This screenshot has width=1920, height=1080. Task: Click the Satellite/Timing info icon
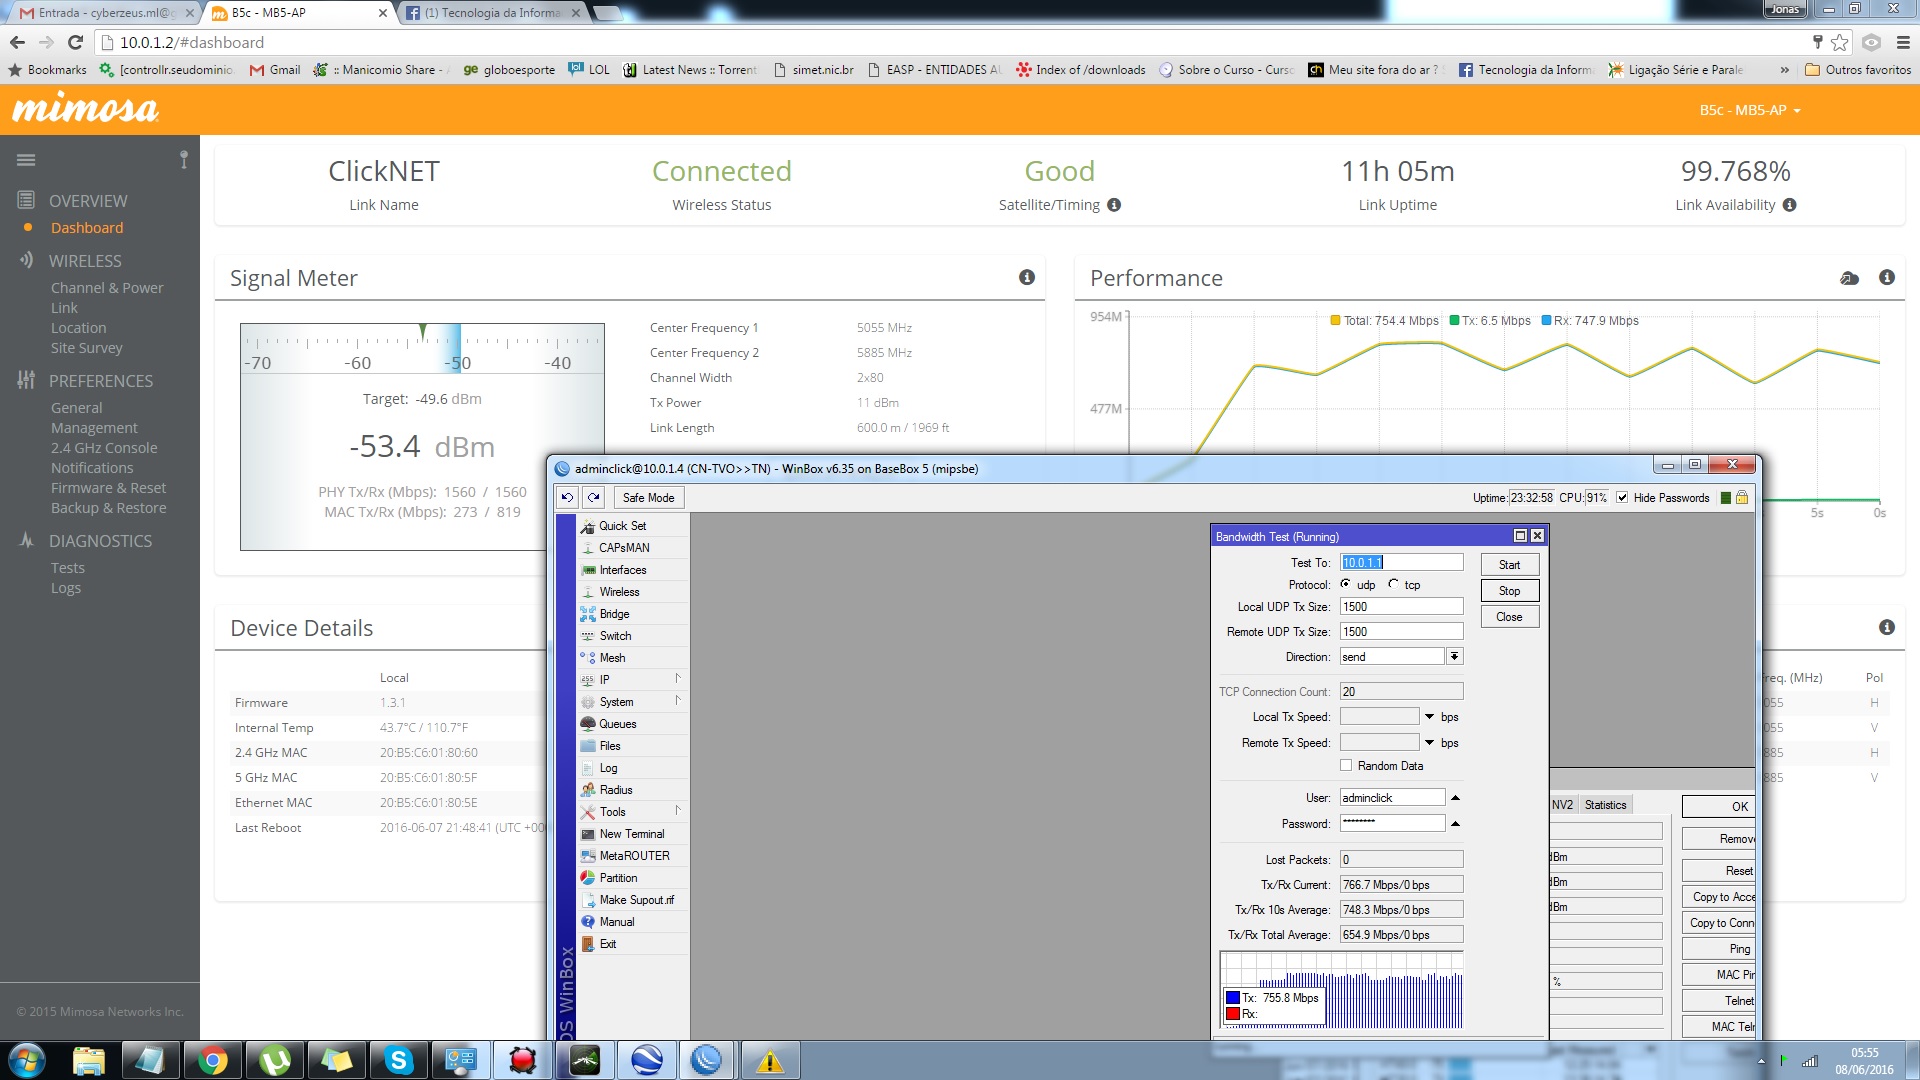1114,205
